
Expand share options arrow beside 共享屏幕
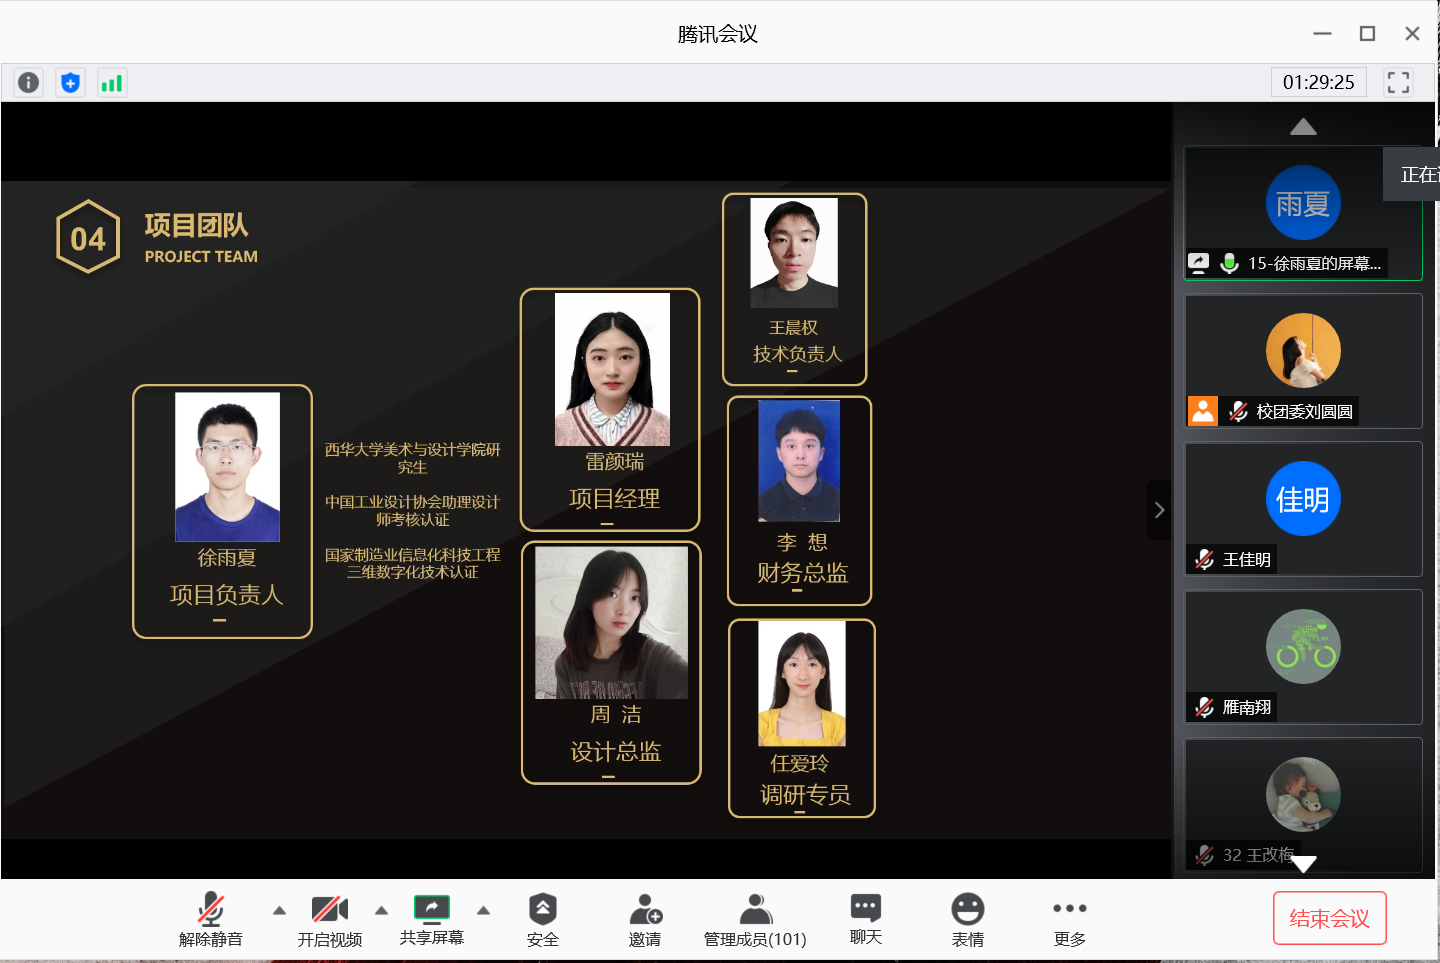483,910
